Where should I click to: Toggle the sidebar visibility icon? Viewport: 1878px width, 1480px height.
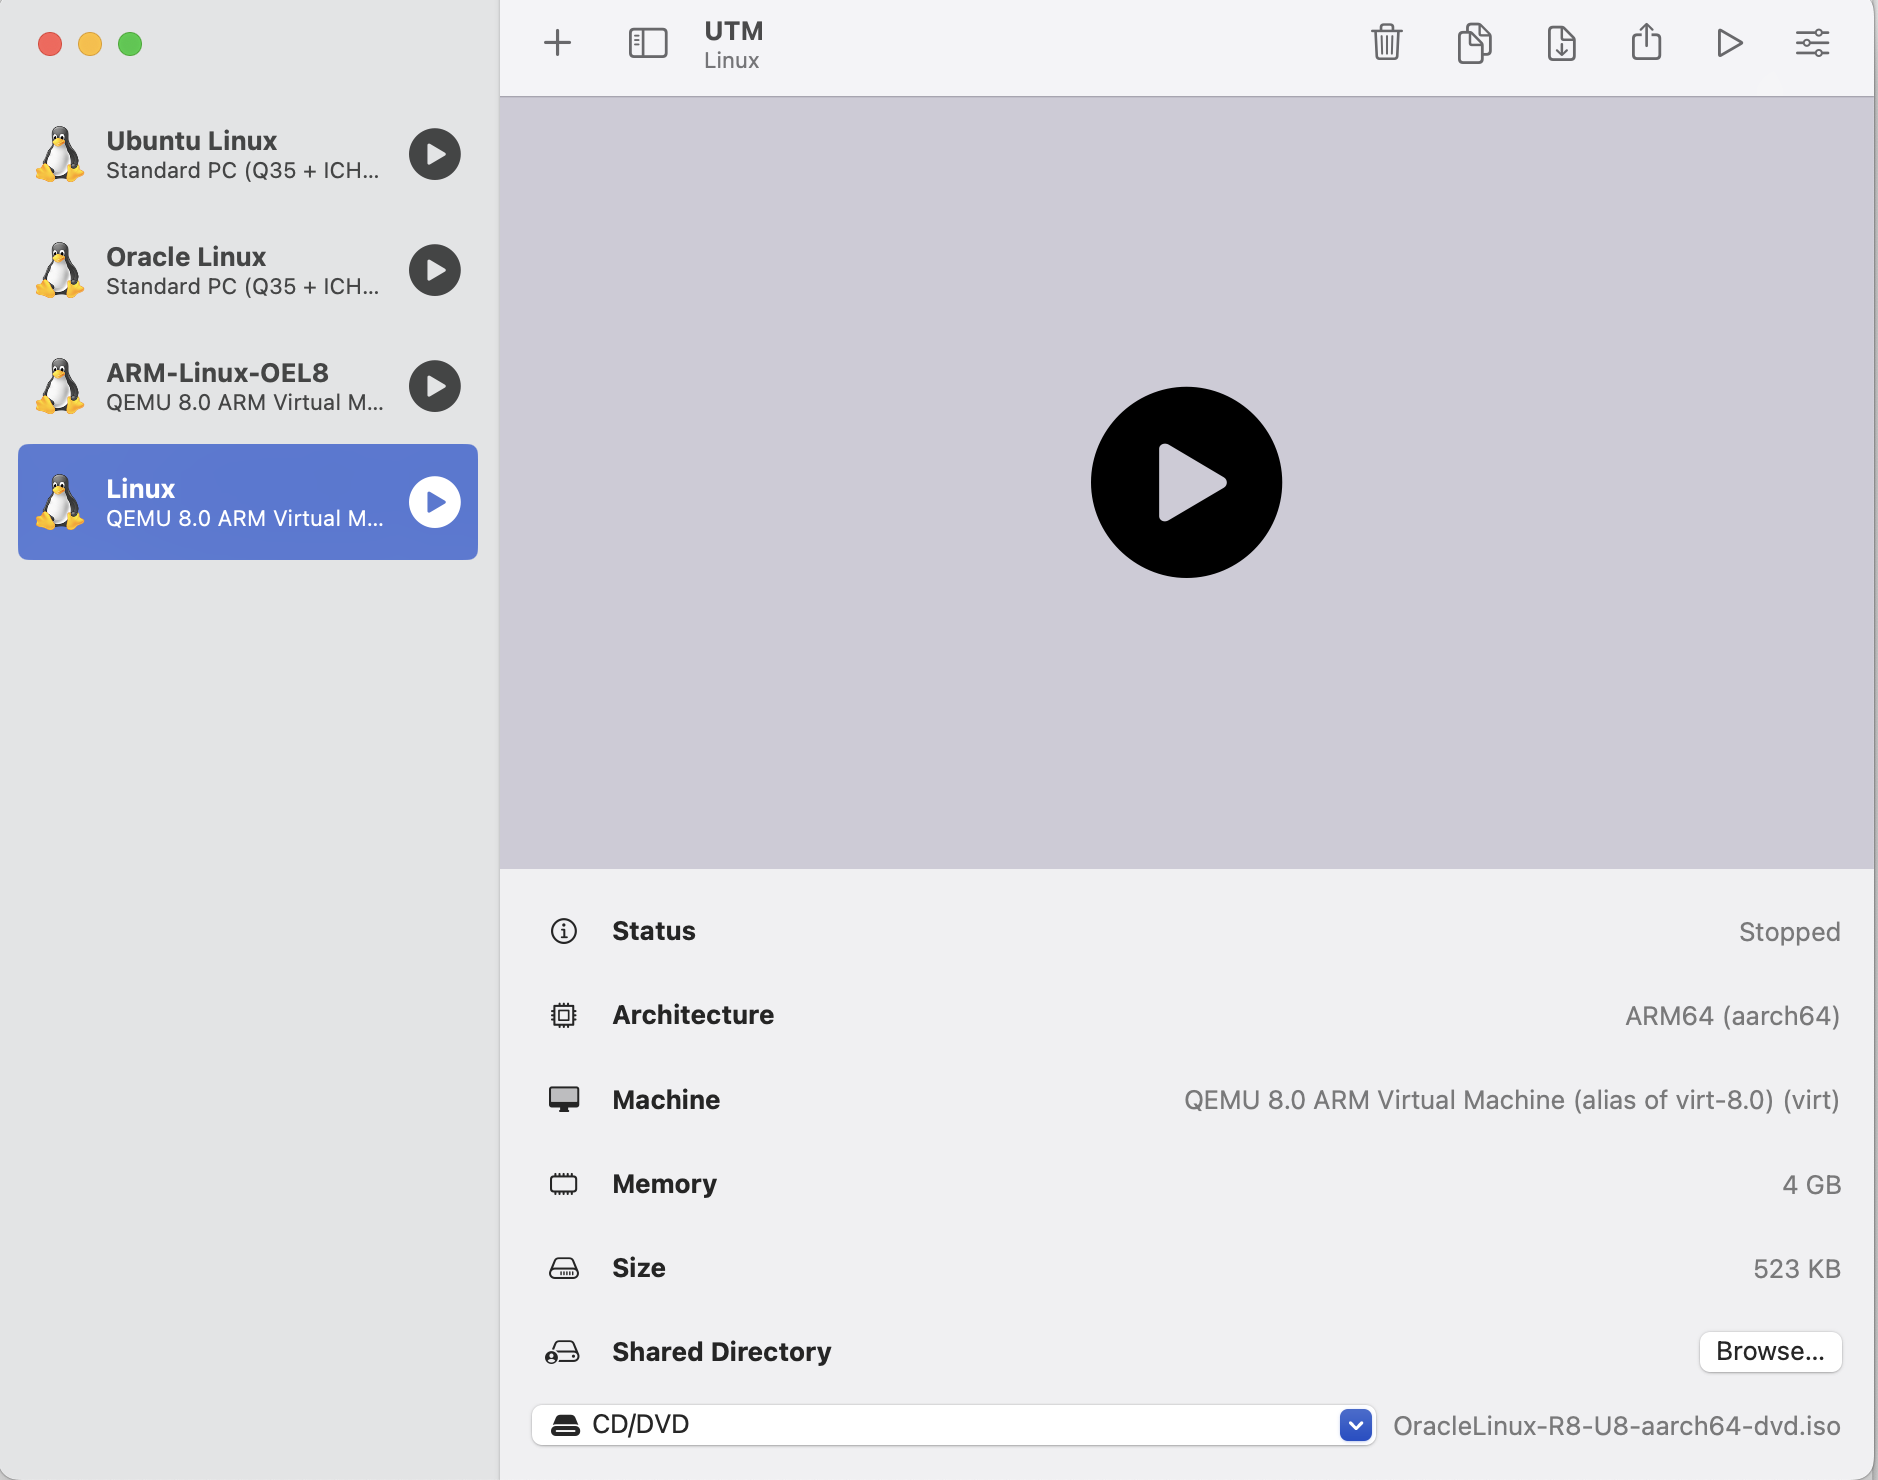coord(647,43)
